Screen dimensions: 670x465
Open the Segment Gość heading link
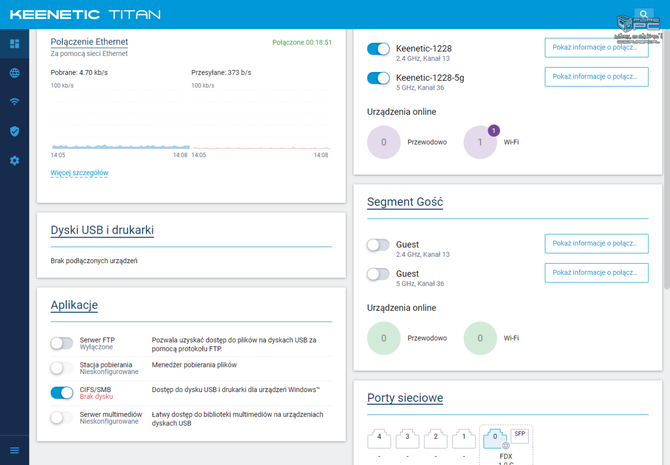pyautogui.click(x=405, y=202)
